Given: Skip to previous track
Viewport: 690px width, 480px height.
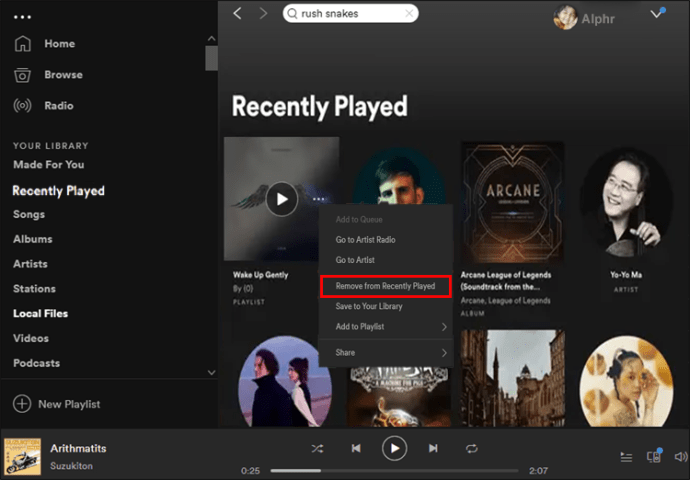Looking at the screenshot, I should [x=356, y=448].
